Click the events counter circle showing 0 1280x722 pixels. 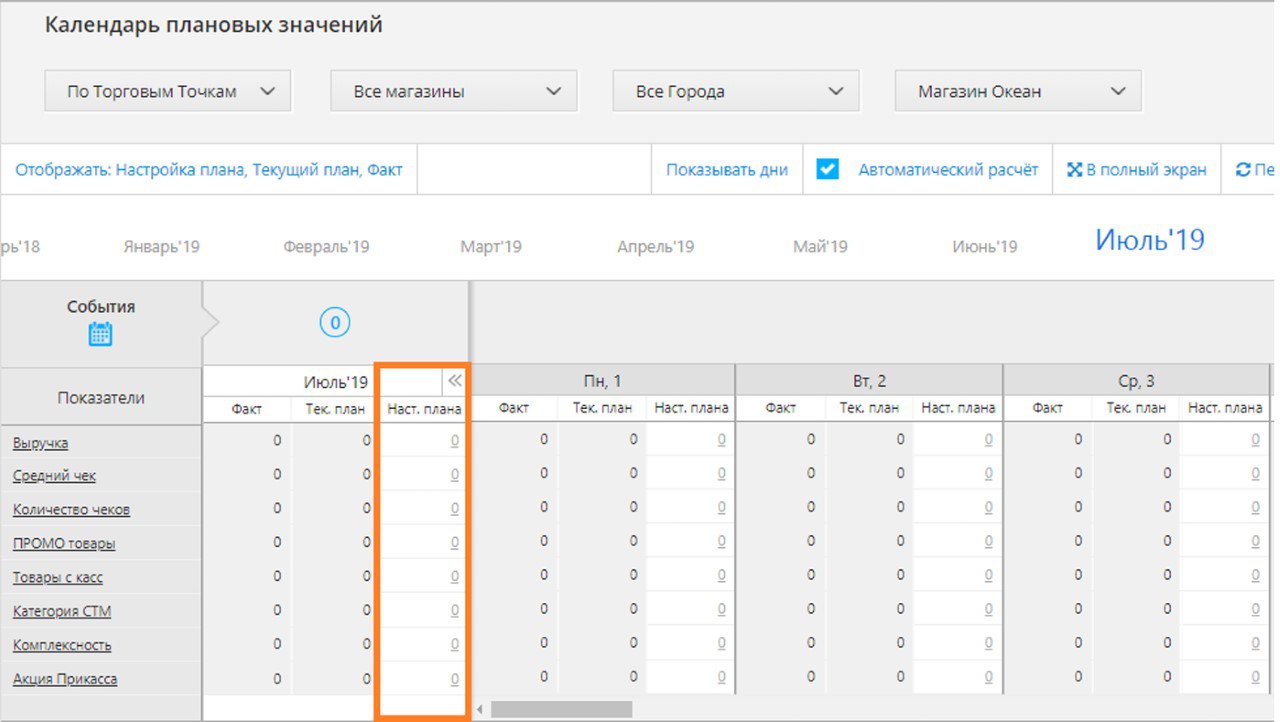pyautogui.click(x=335, y=322)
